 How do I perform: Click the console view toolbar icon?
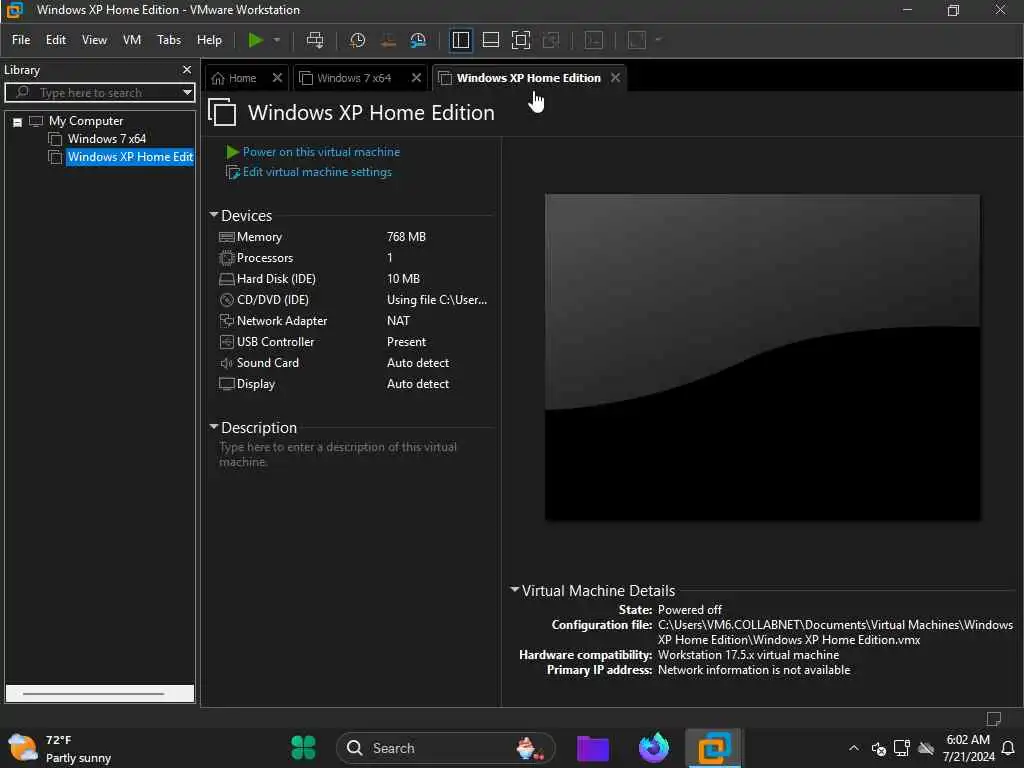click(594, 40)
